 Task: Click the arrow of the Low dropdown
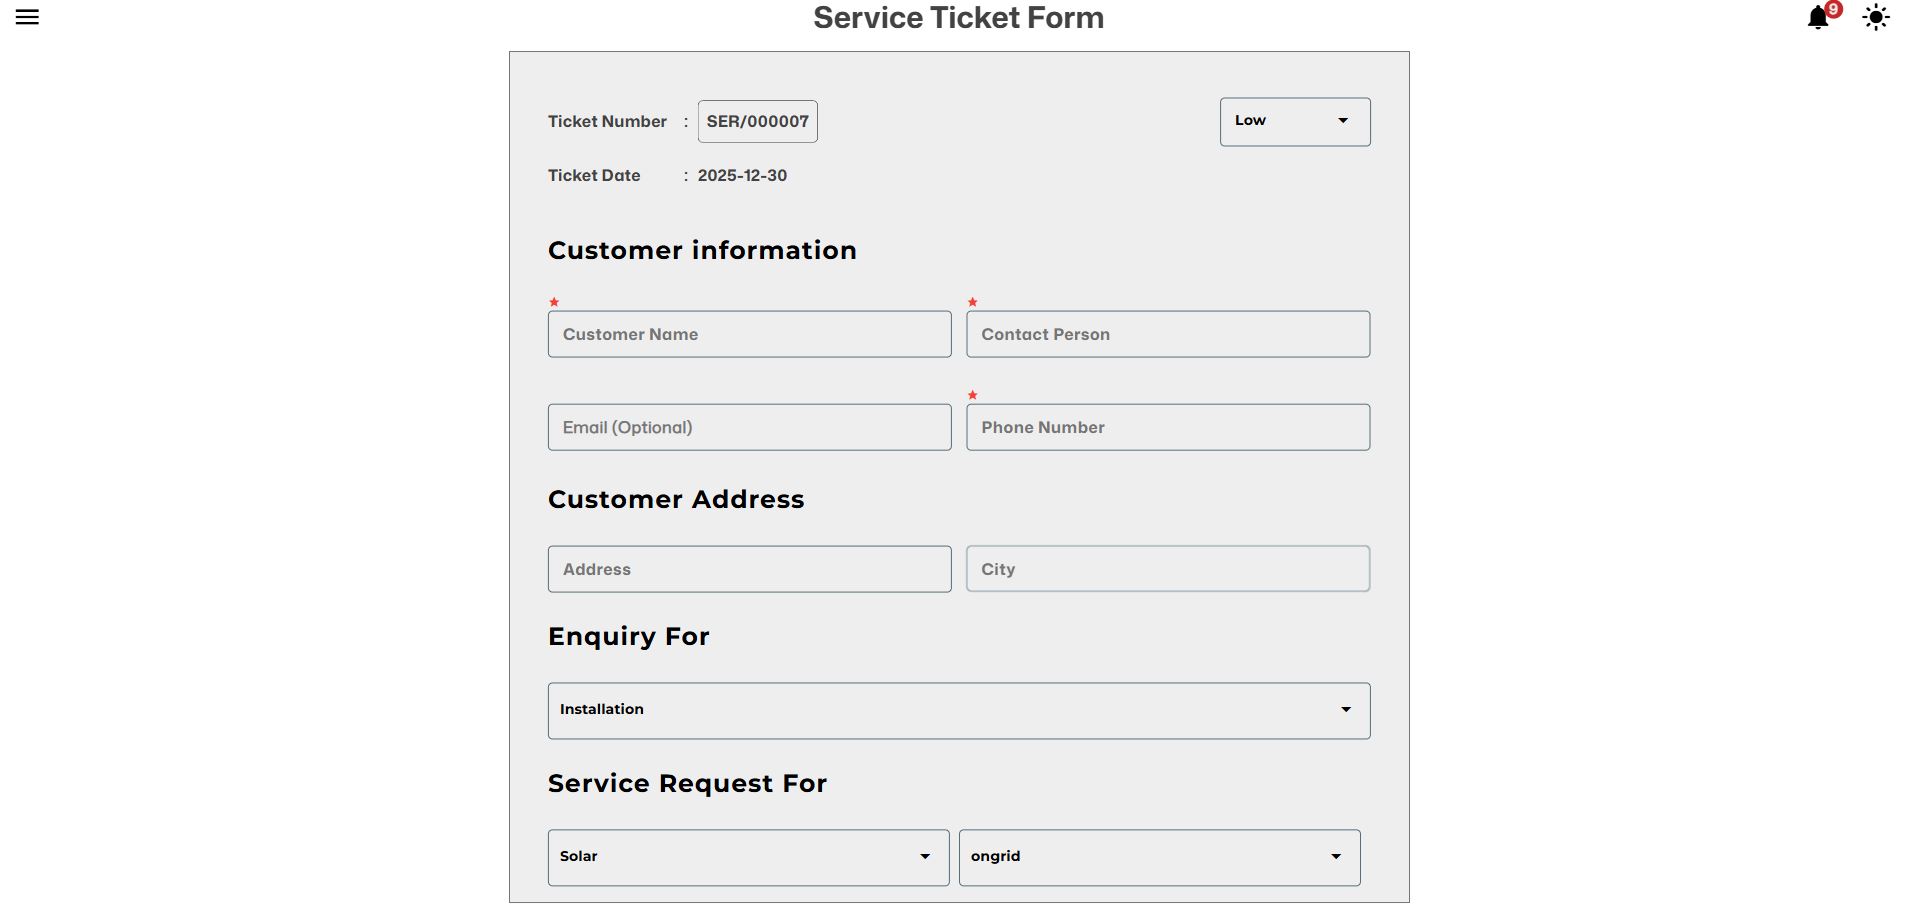click(1343, 121)
